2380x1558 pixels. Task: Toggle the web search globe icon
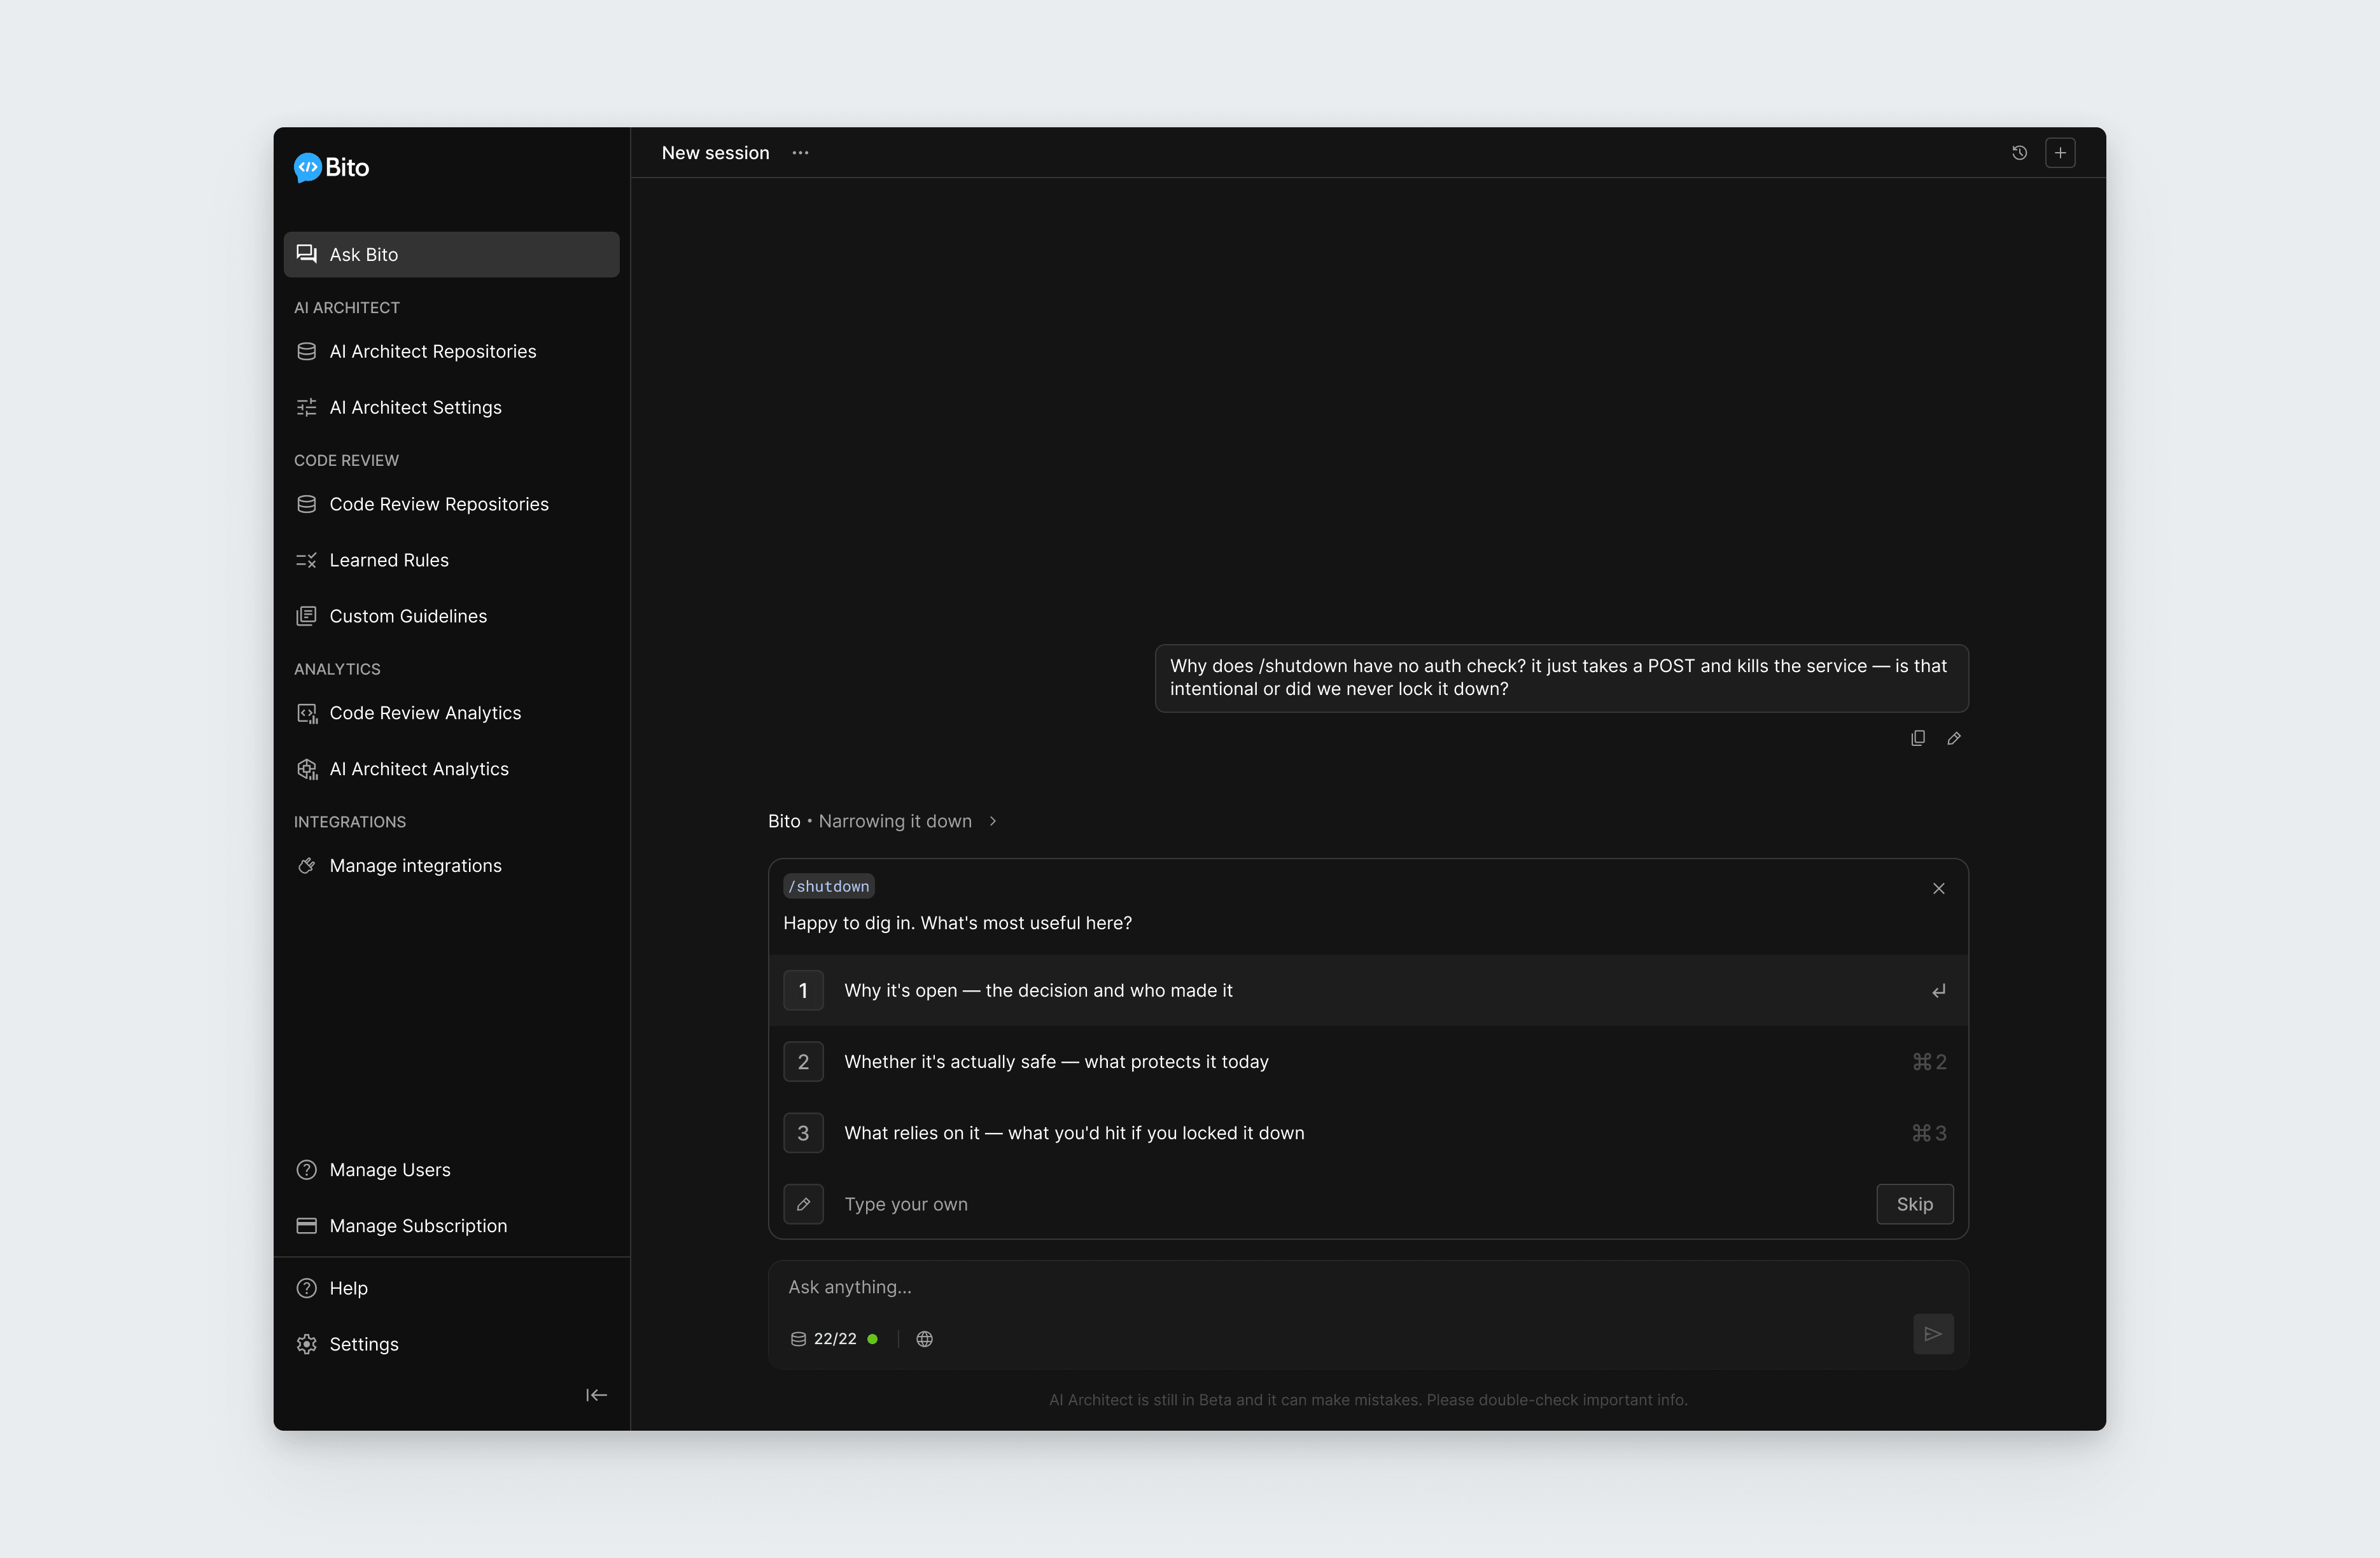pos(925,1339)
